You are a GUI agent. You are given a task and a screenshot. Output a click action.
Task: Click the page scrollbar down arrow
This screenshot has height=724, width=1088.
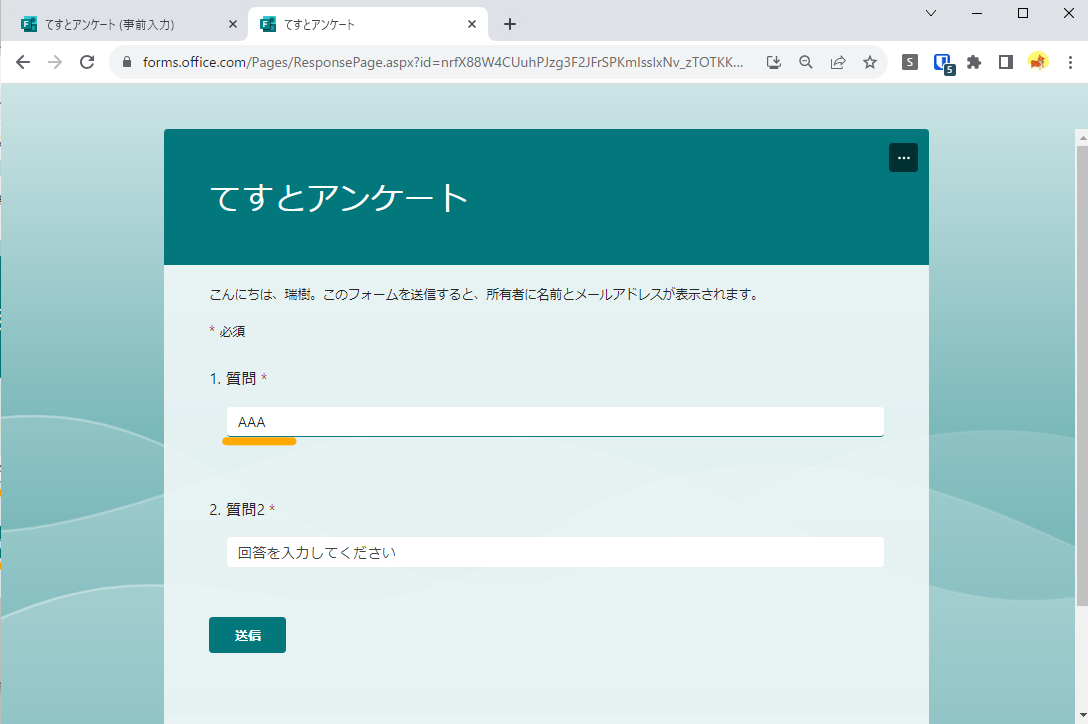[x=1082, y=715]
